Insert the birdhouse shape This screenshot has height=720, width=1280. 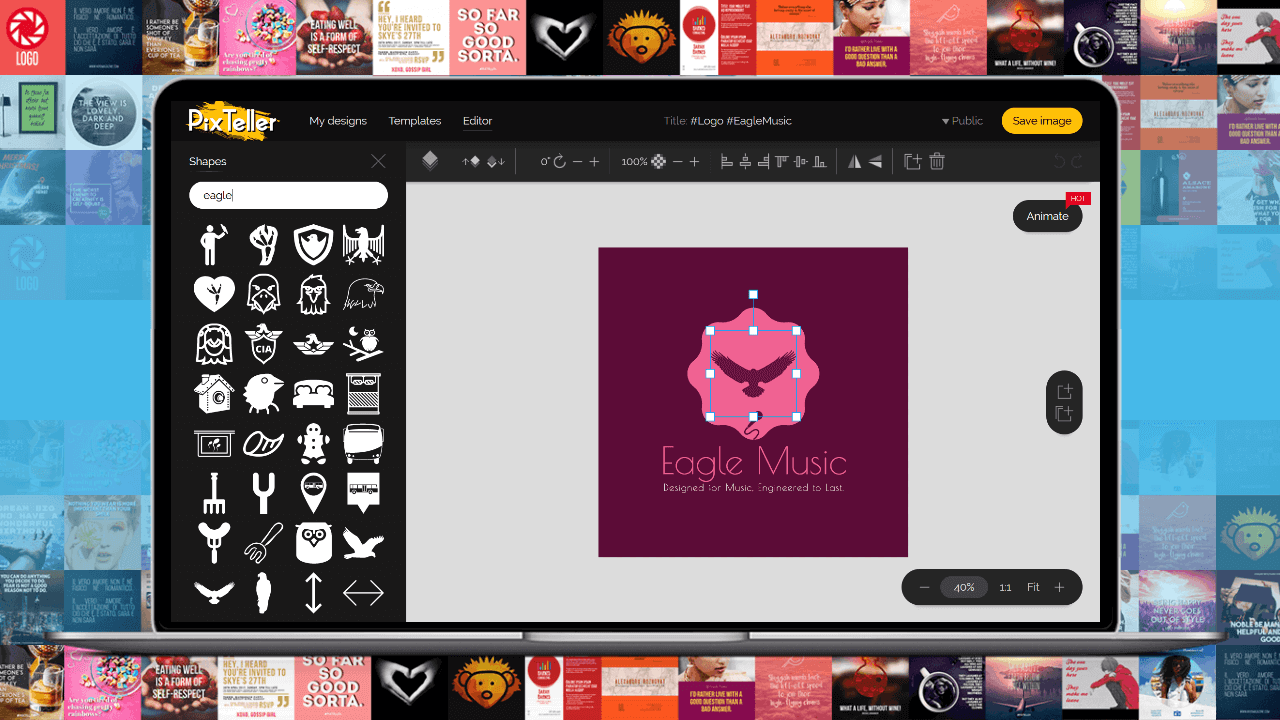click(214, 393)
